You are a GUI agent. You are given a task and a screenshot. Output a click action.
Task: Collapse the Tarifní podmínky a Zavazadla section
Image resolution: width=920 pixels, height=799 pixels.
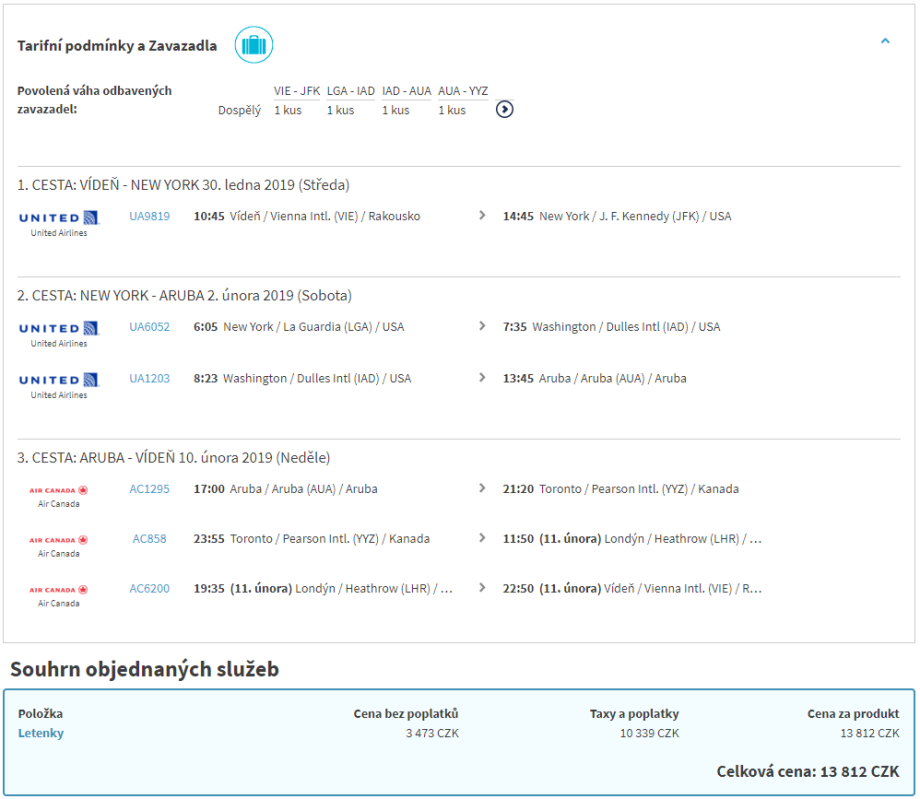point(884,42)
